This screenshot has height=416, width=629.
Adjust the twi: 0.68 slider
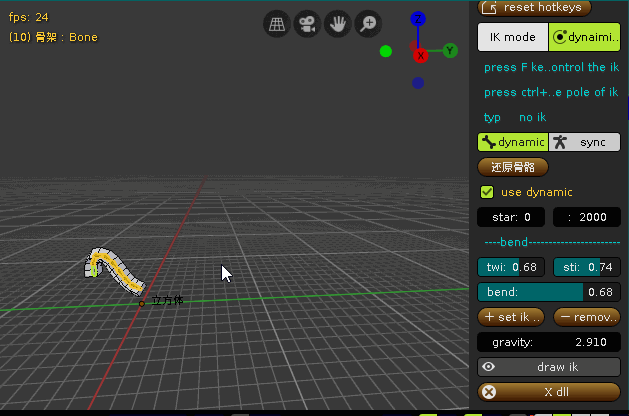tap(511, 267)
